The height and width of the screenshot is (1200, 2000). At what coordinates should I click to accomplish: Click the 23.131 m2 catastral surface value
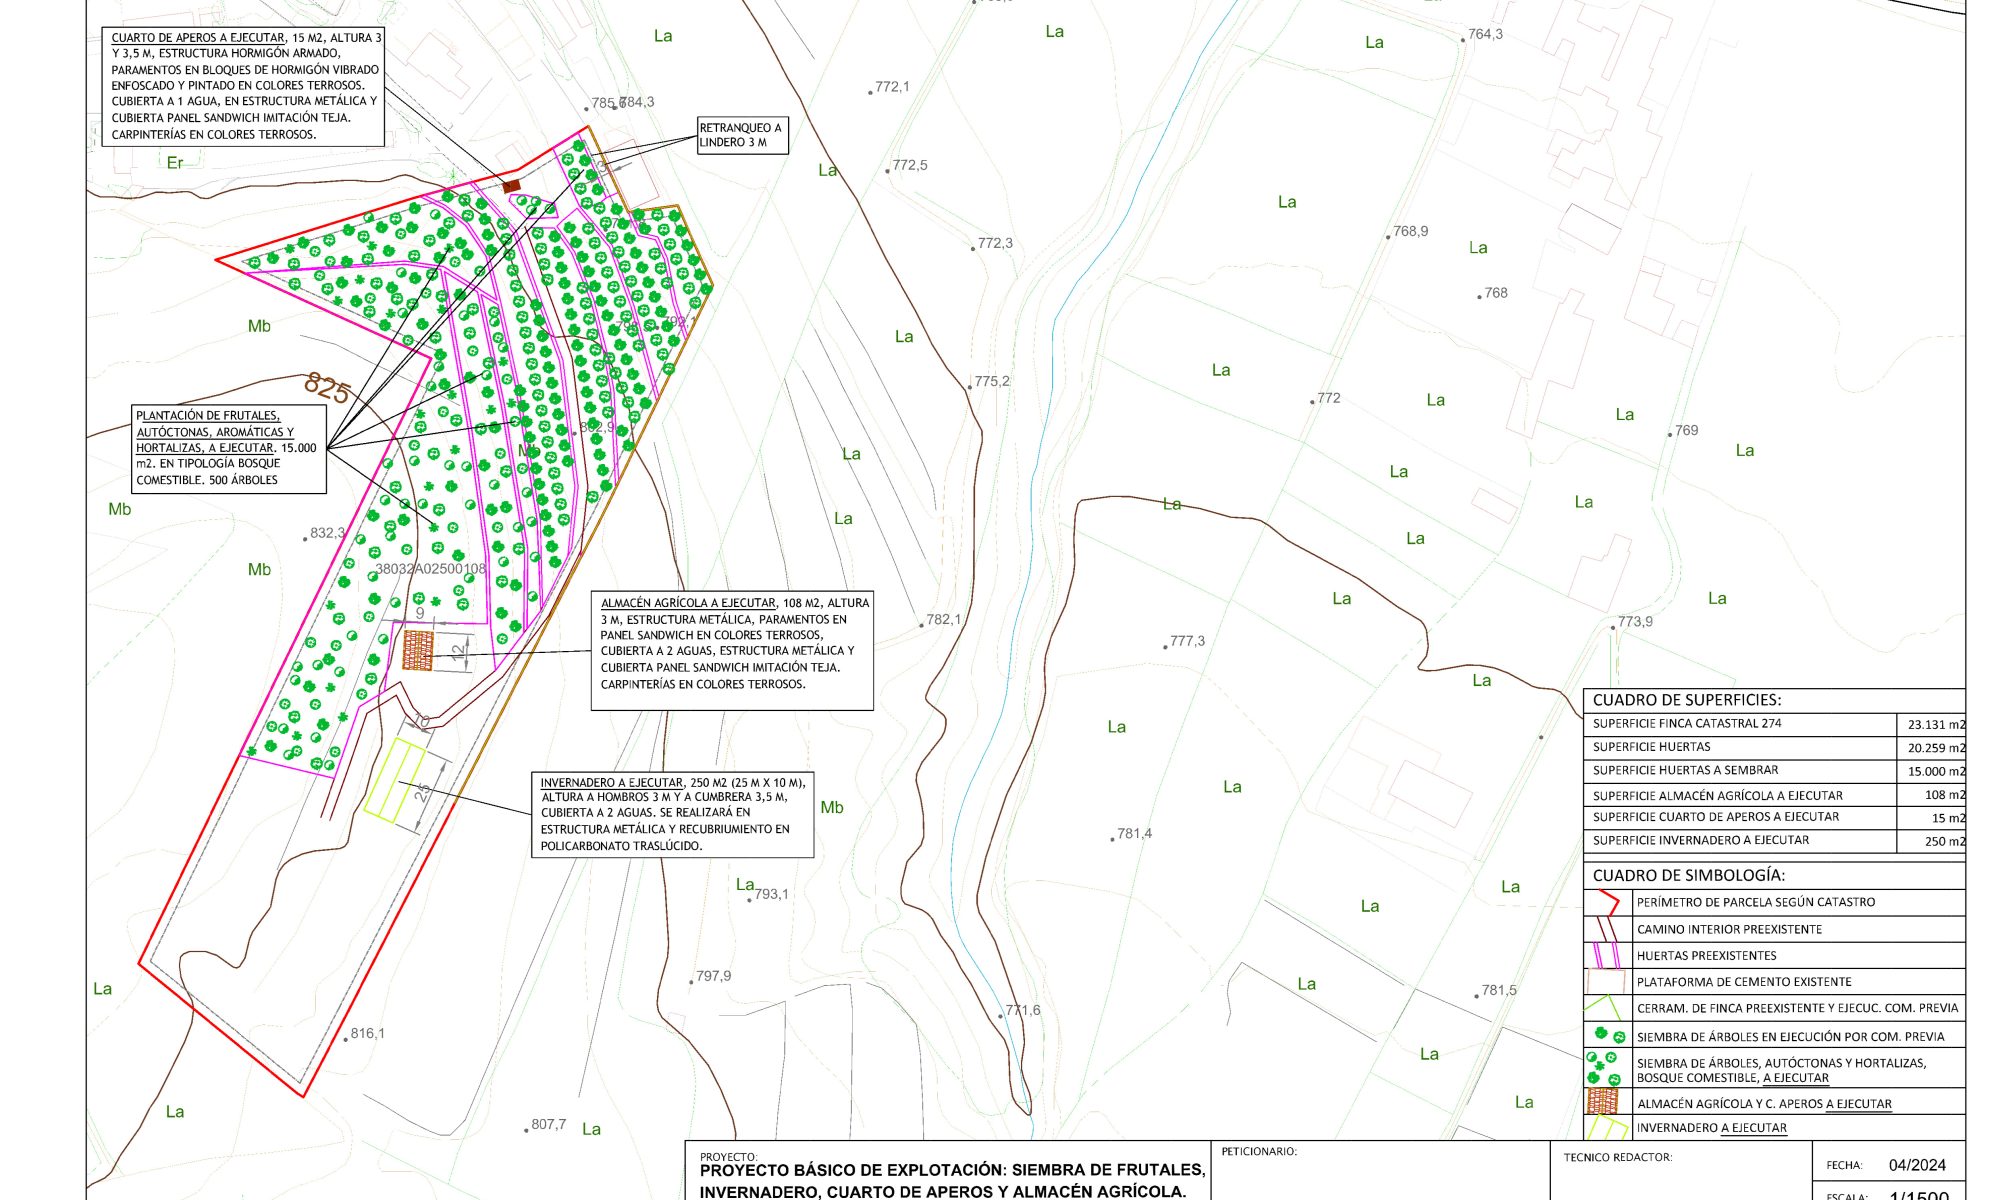[x=1935, y=725]
